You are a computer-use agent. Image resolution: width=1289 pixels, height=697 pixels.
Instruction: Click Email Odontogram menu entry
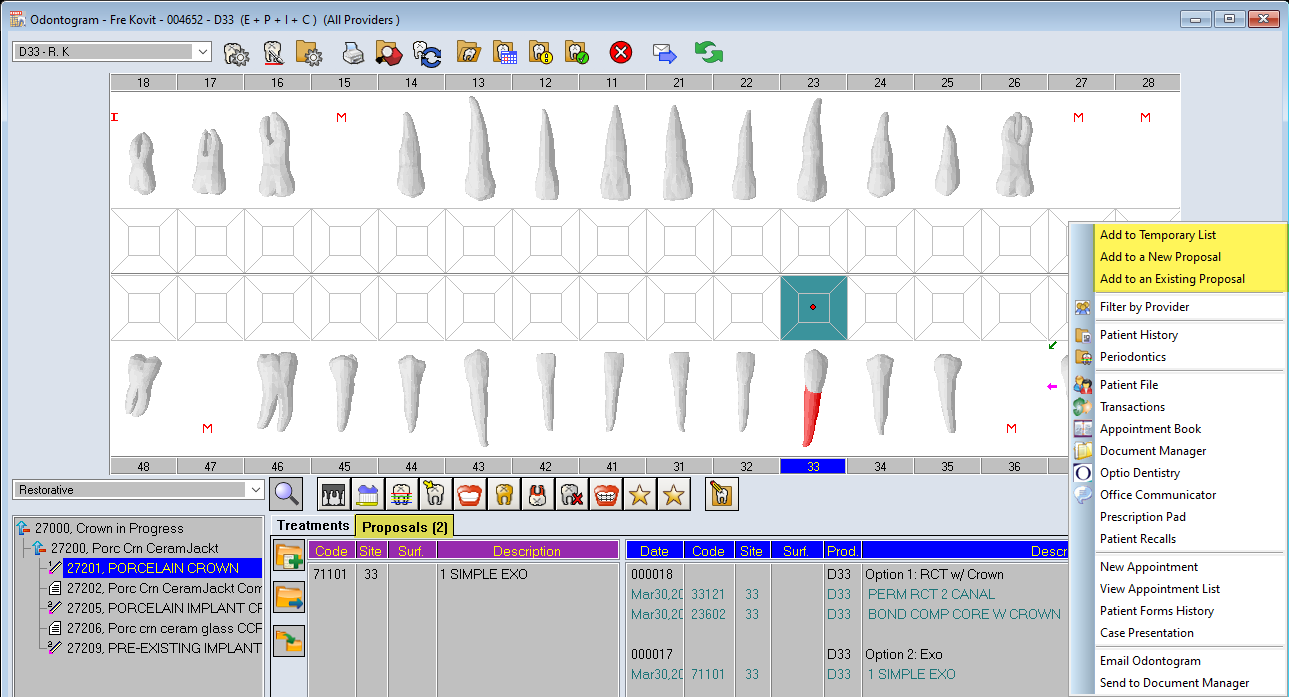tap(1150, 661)
